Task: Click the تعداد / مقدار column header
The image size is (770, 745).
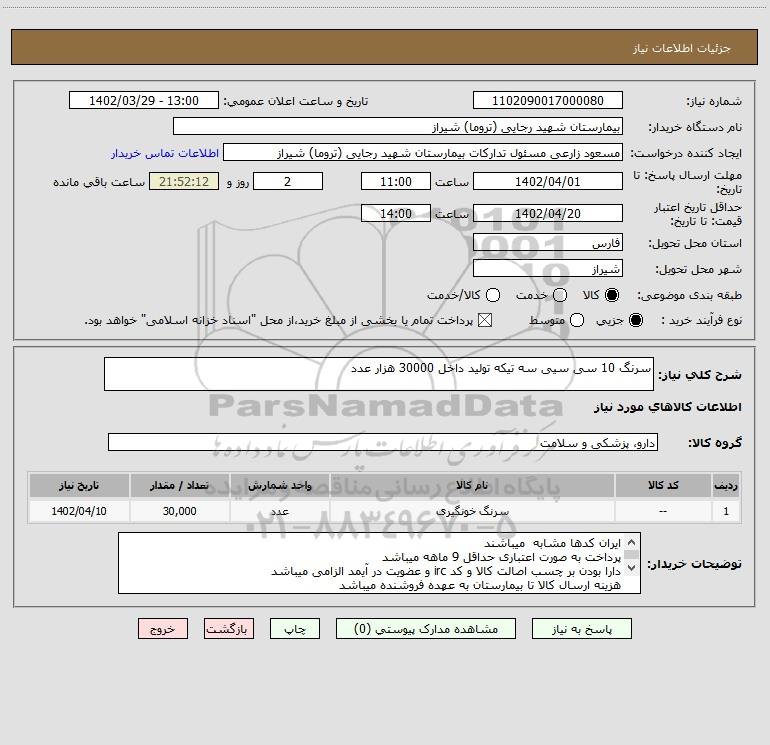Action: click(179, 485)
